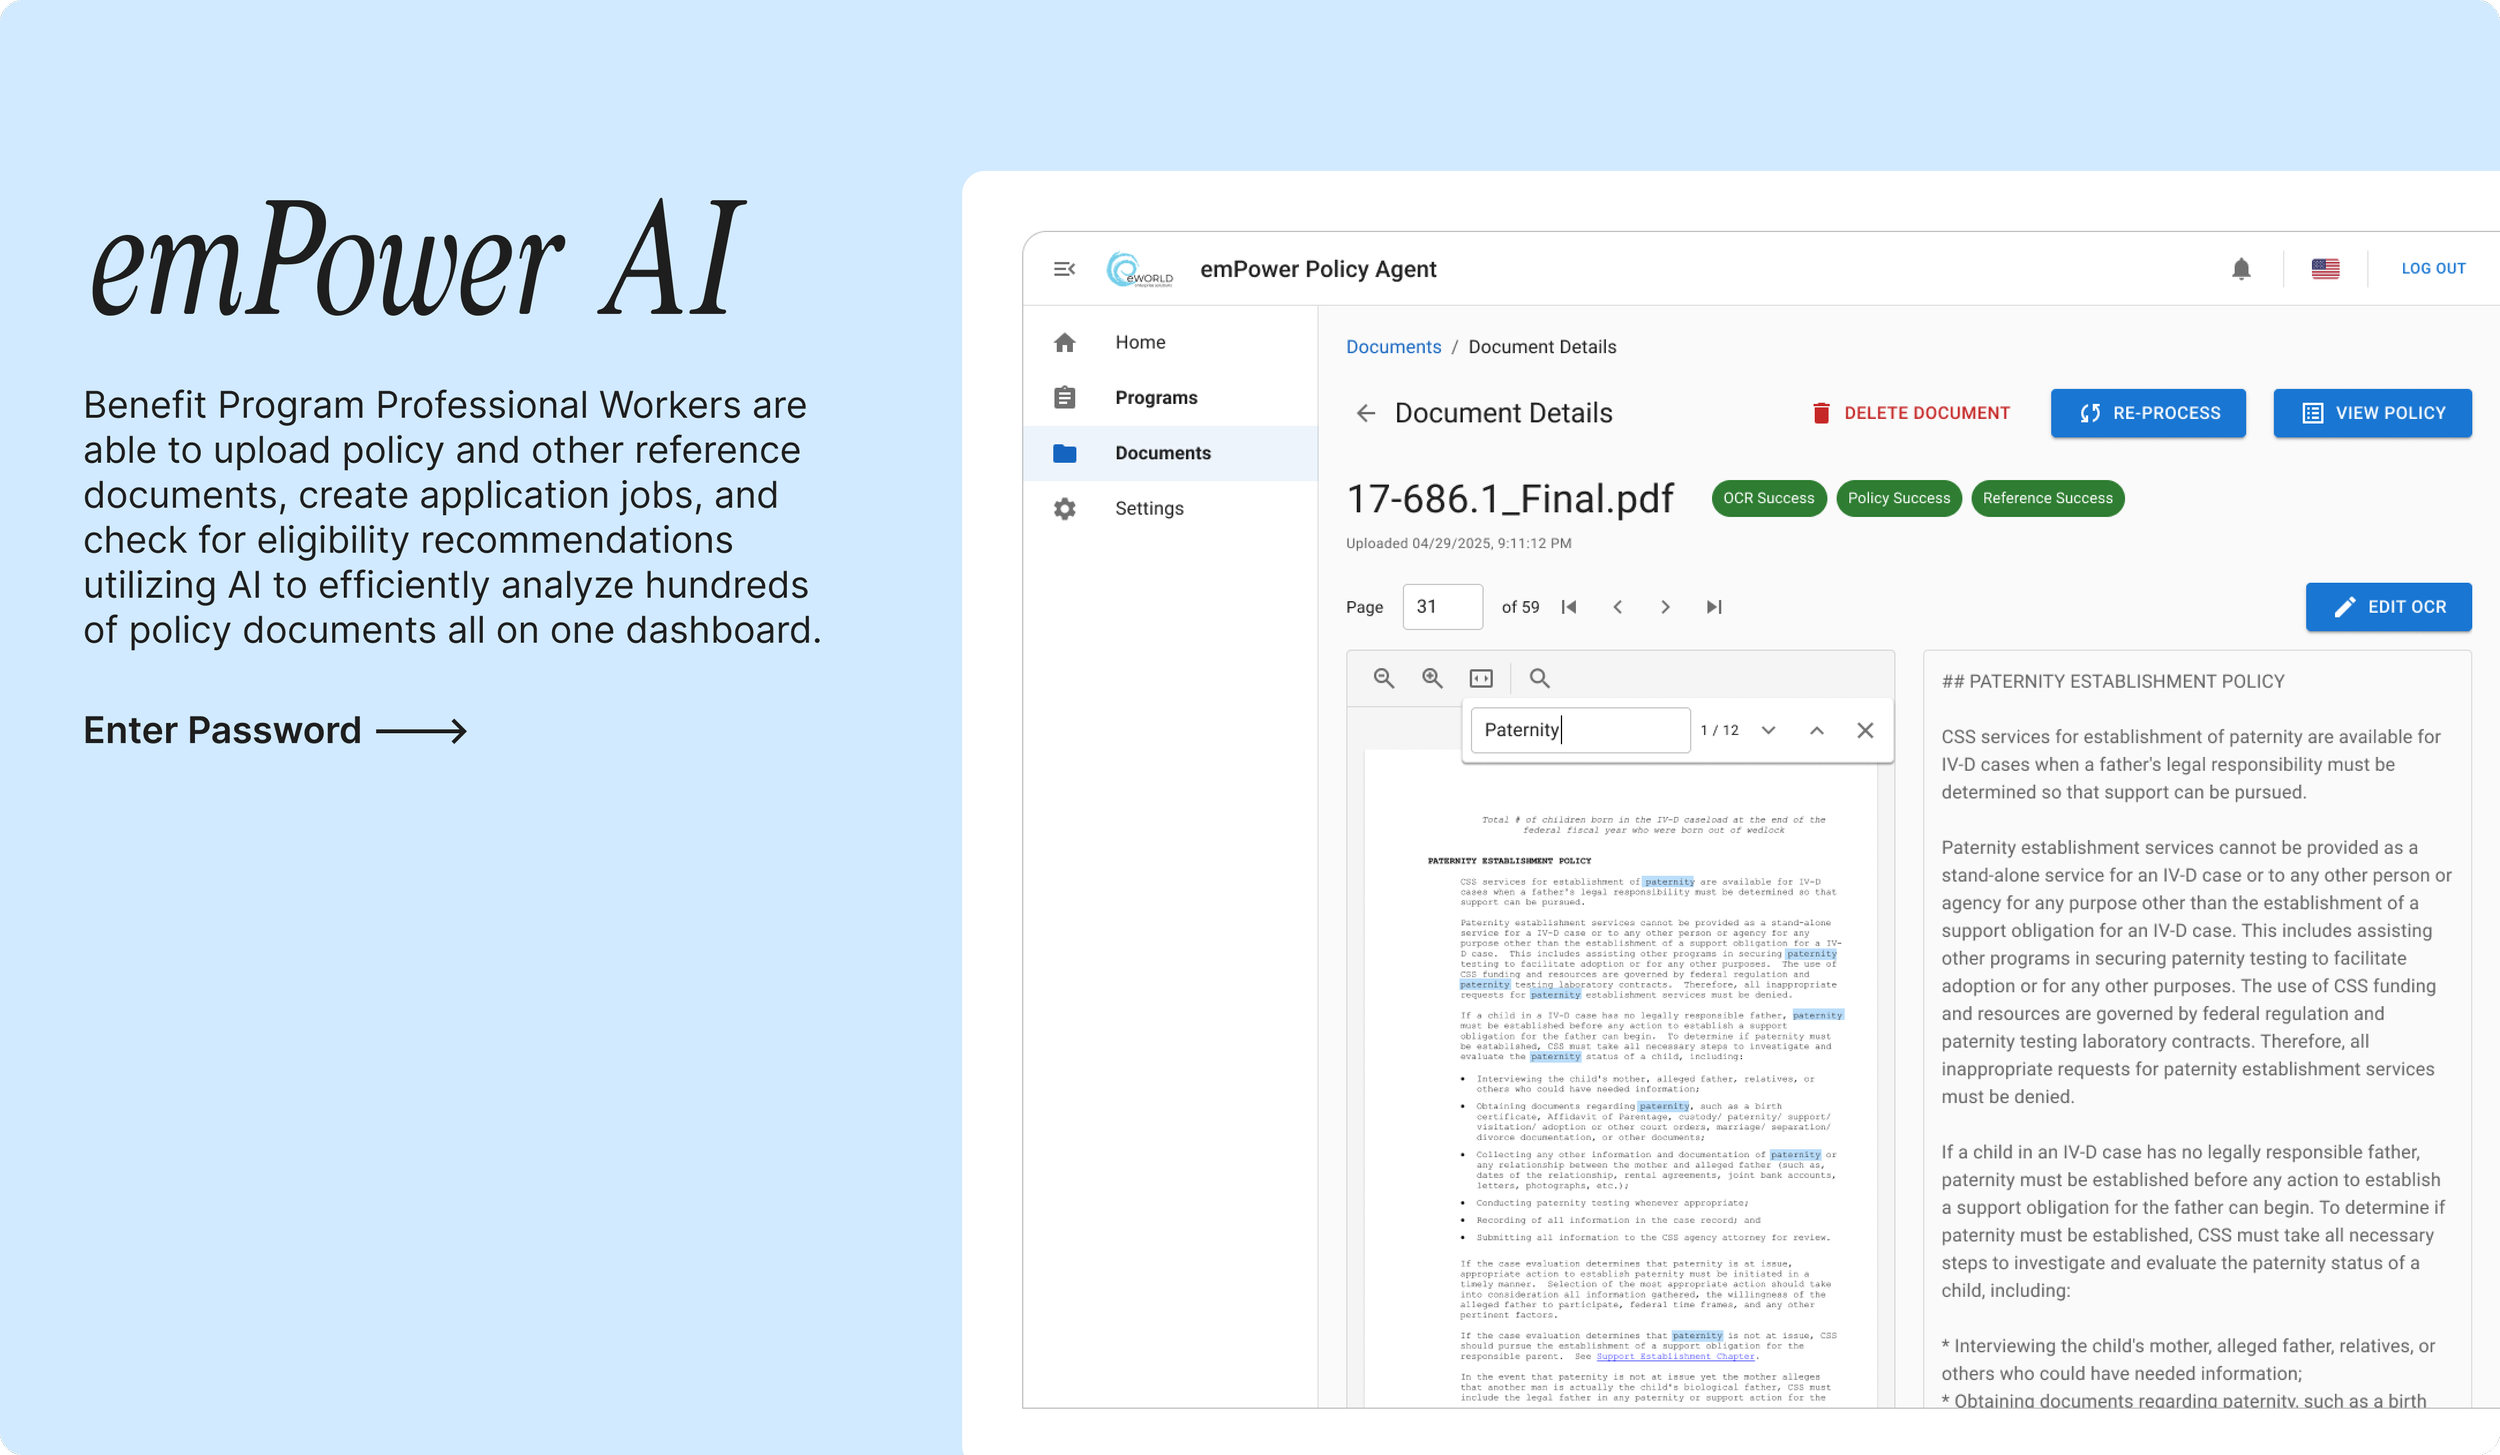Open the language selector via the US flag
This screenshot has height=1455, width=2500.
pos(2325,268)
